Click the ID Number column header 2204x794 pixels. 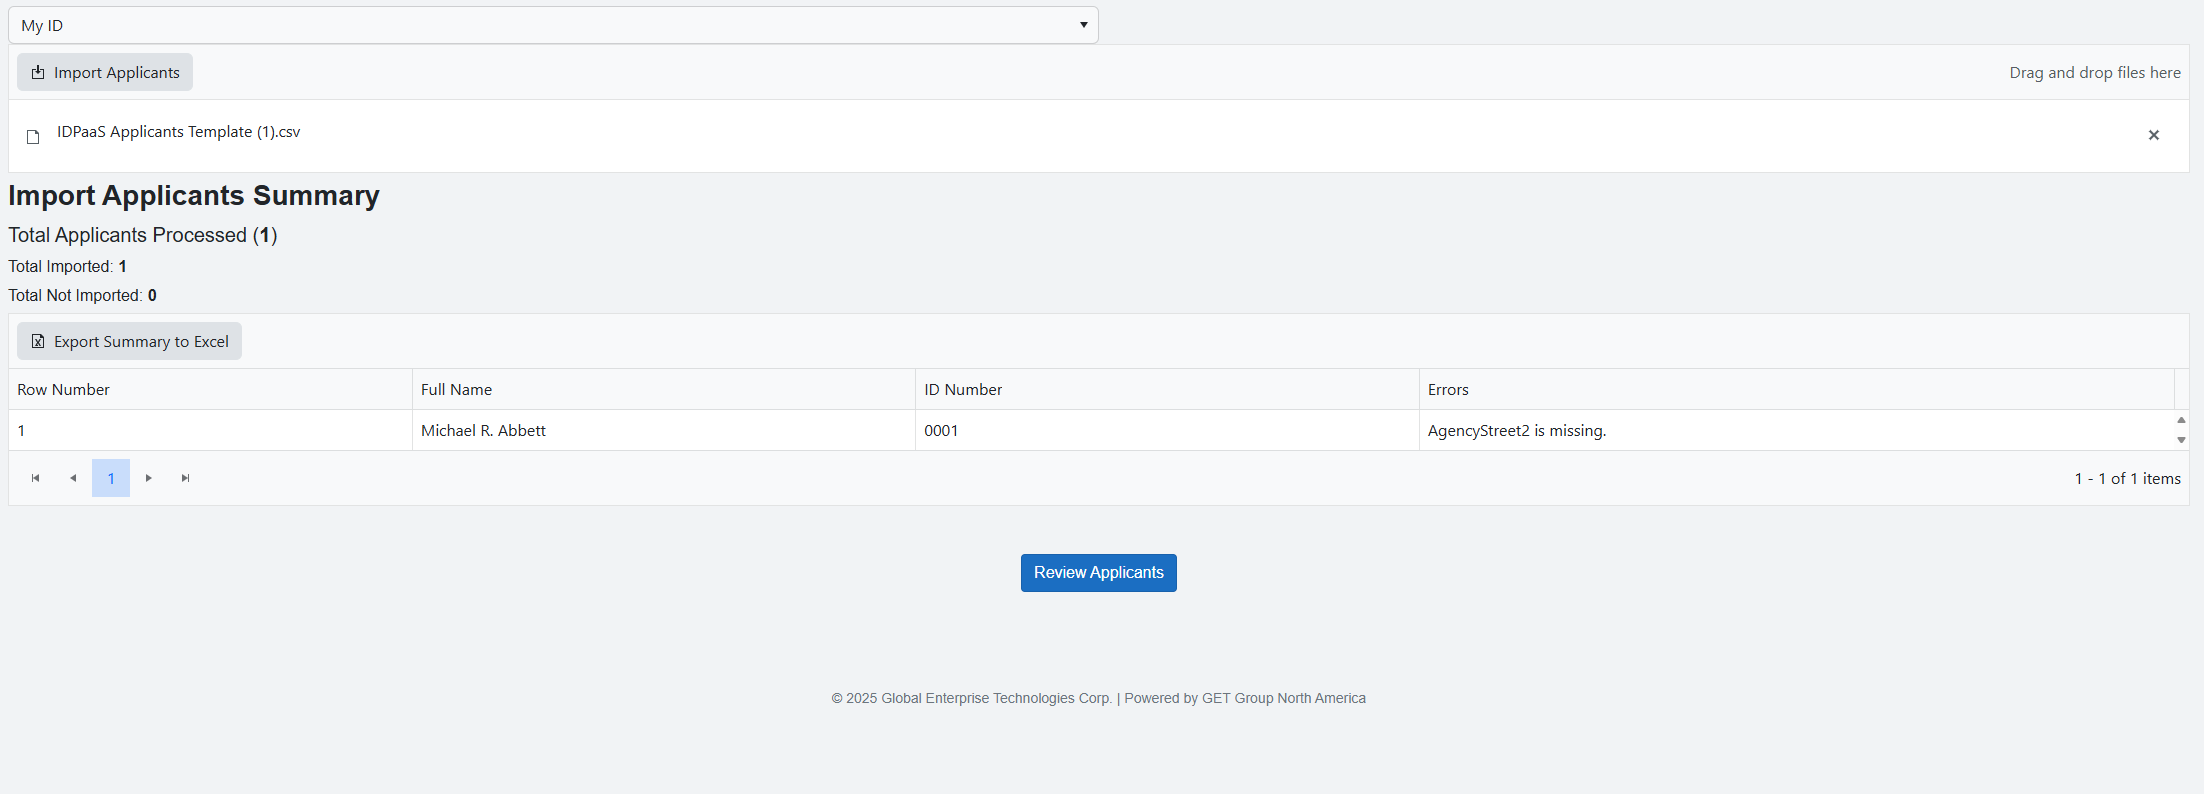tap(962, 389)
